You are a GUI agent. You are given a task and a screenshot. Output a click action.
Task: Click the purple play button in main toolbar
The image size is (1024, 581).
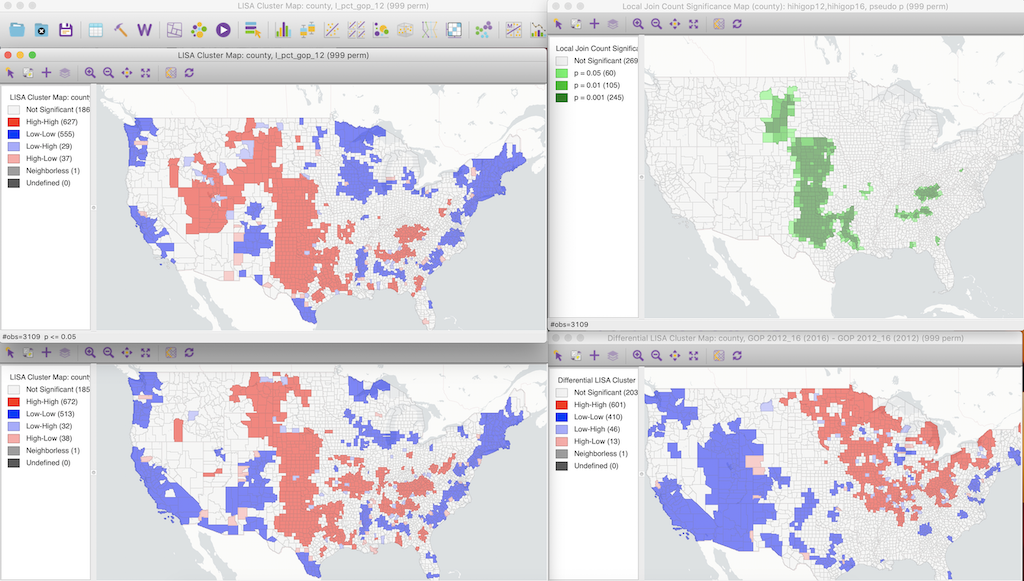(224, 30)
